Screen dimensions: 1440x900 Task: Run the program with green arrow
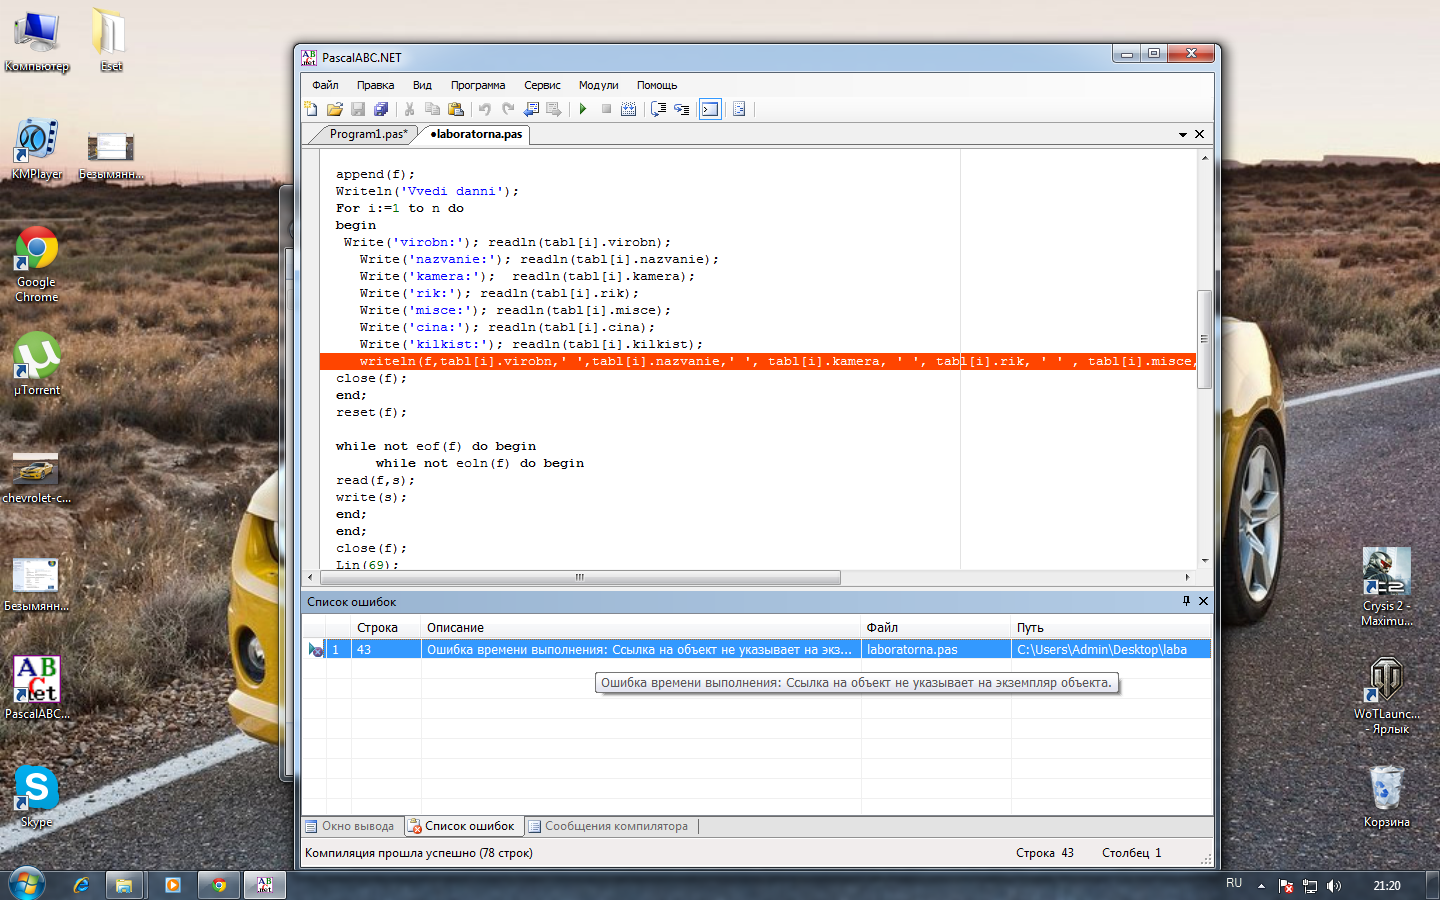coord(583,109)
